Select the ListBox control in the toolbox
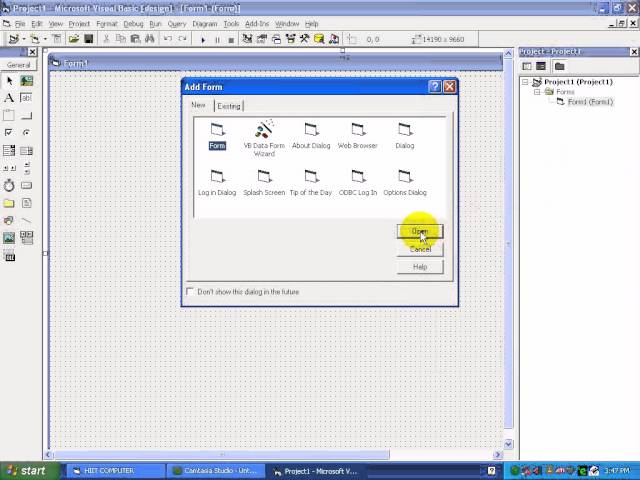Viewport: 640px width, 480px height. [27, 151]
